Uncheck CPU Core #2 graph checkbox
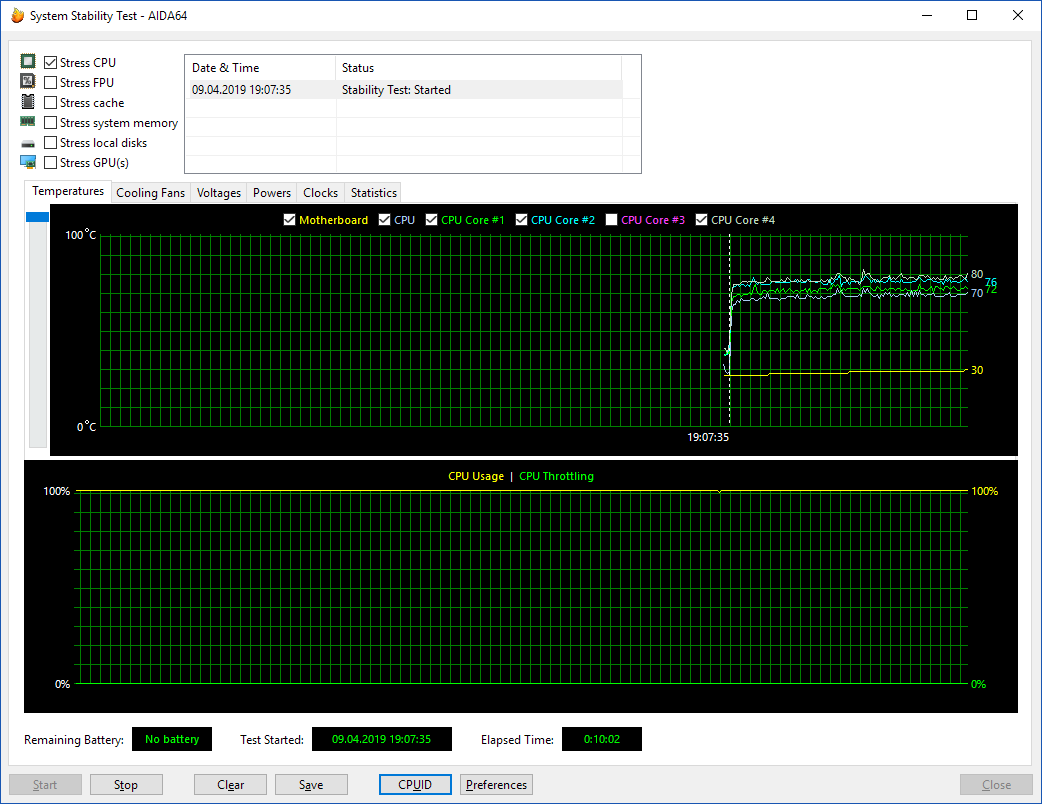1042x804 pixels. tap(521, 220)
